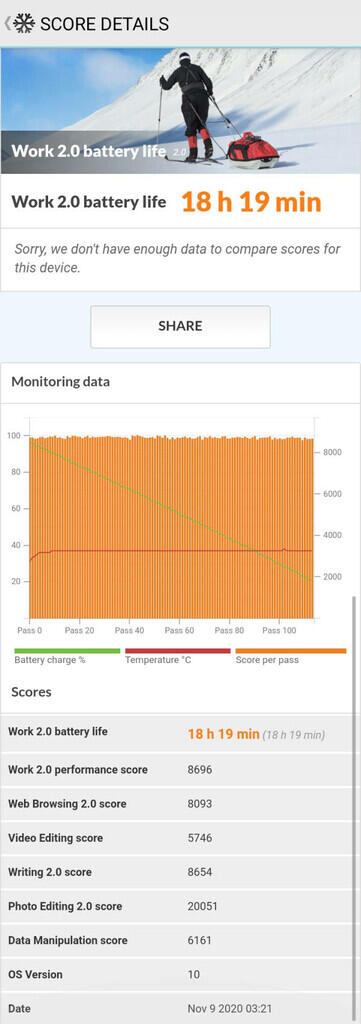Click the Monitoring data section heading
This screenshot has width=361, height=1024.
(61, 382)
